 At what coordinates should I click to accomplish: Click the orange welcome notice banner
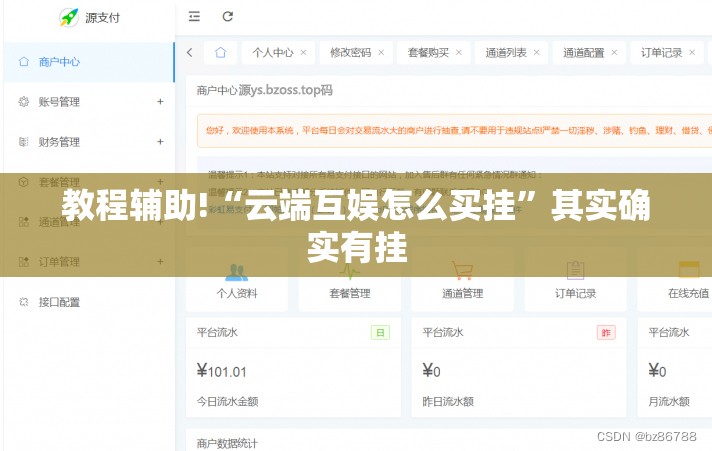click(x=455, y=131)
